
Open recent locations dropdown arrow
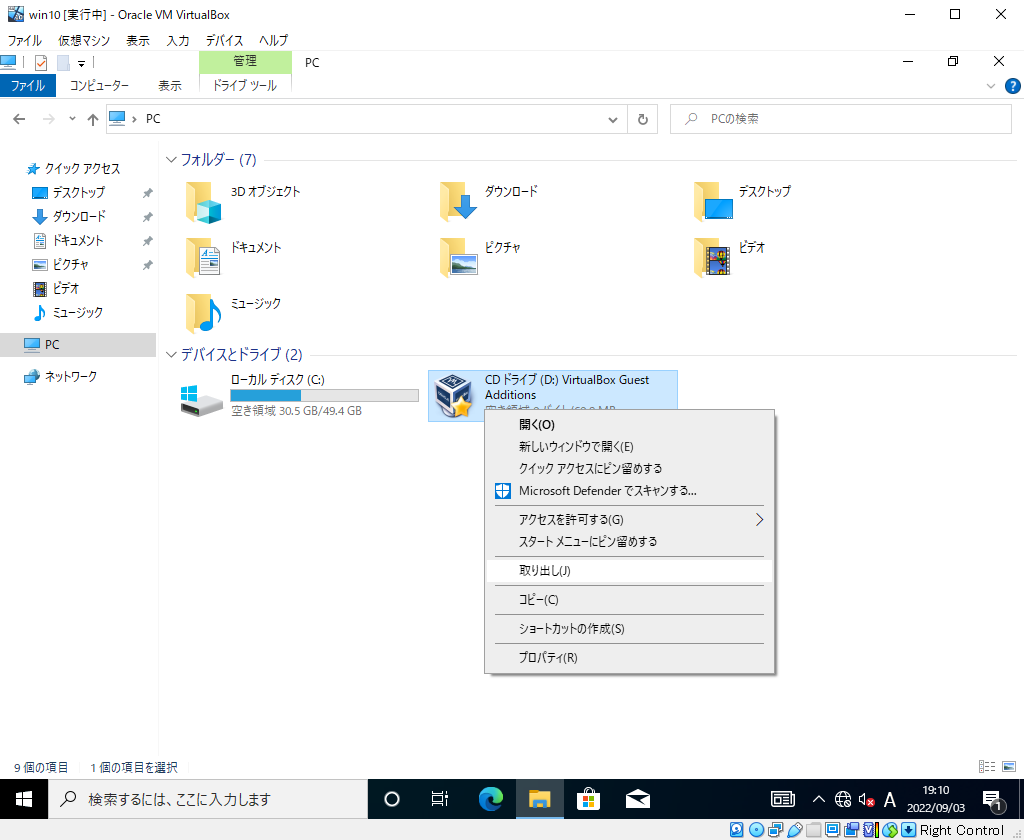tap(72, 119)
